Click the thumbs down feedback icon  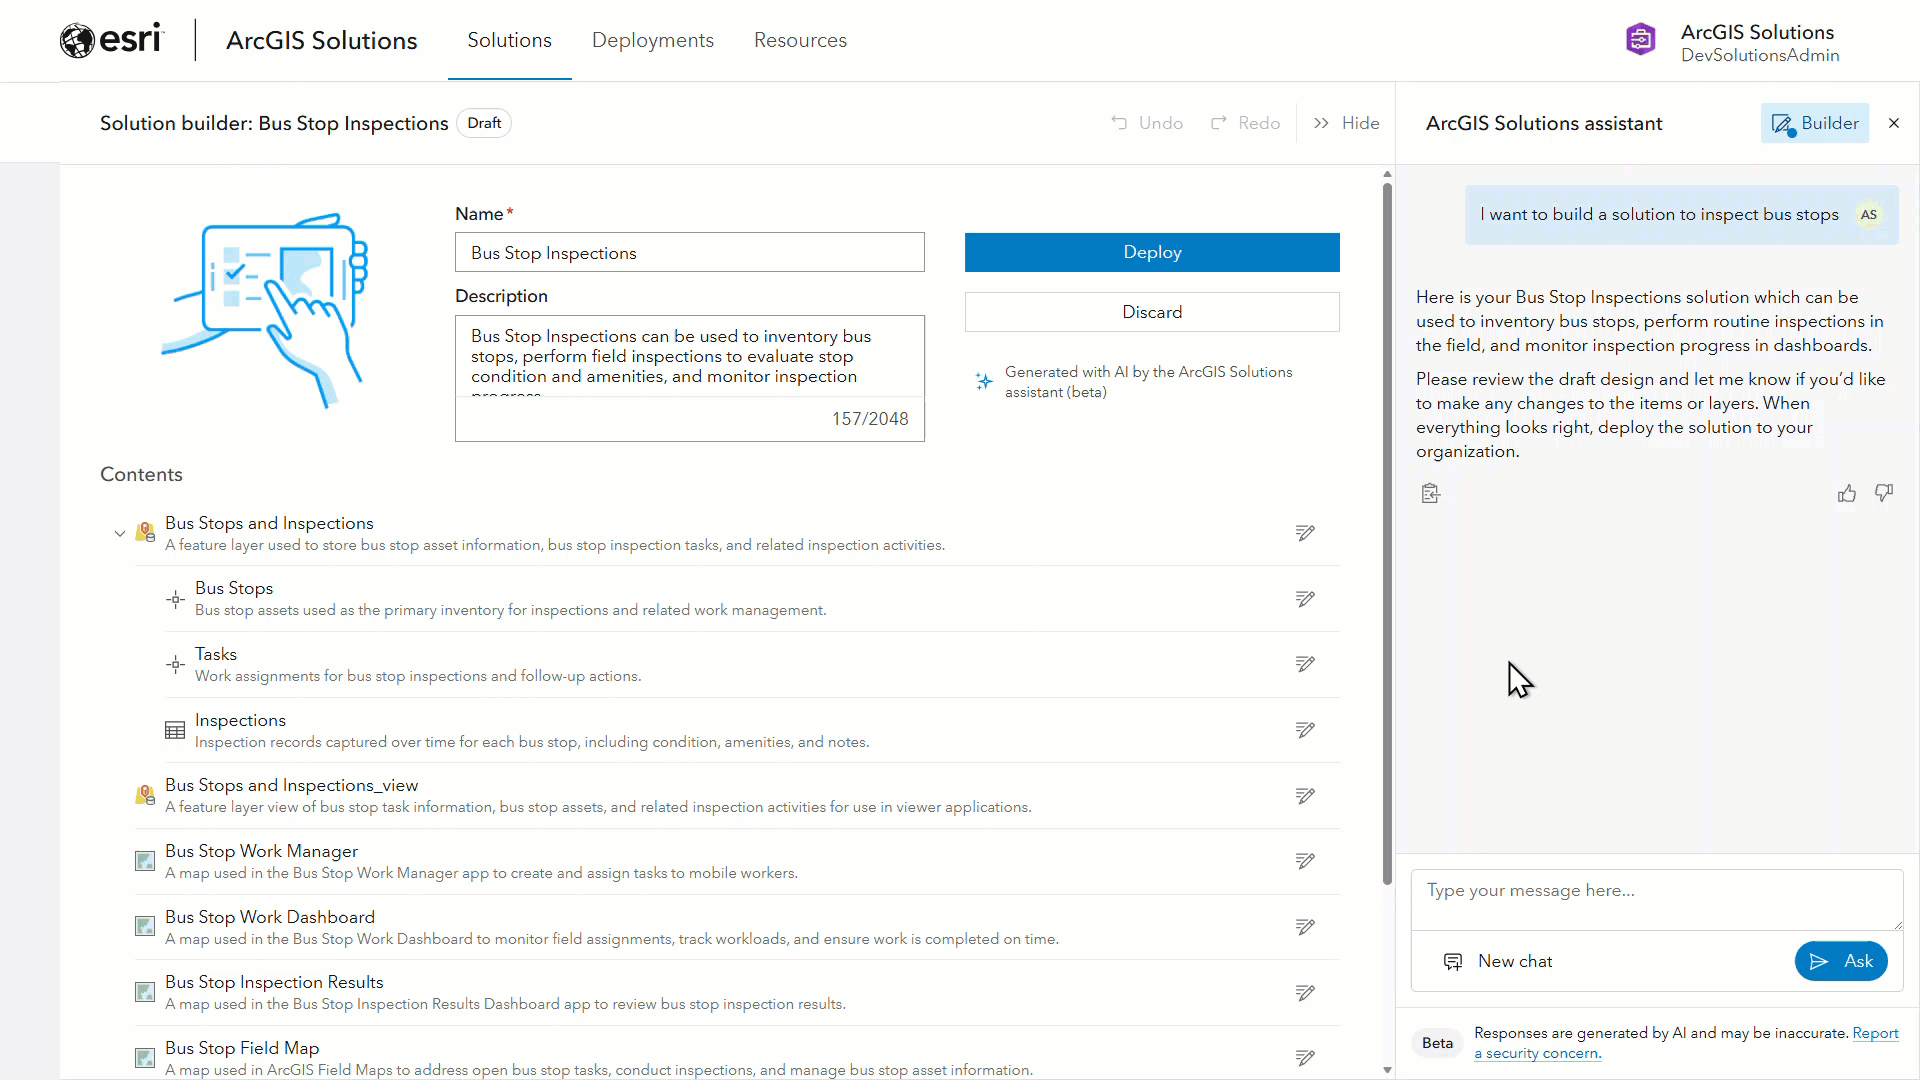[1884, 493]
